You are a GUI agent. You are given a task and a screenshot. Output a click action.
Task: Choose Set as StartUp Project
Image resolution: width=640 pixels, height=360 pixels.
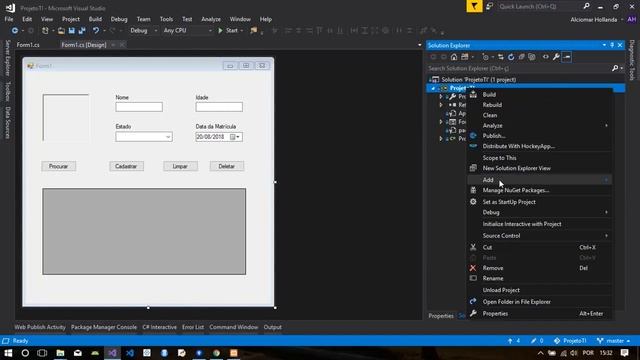(539, 202)
